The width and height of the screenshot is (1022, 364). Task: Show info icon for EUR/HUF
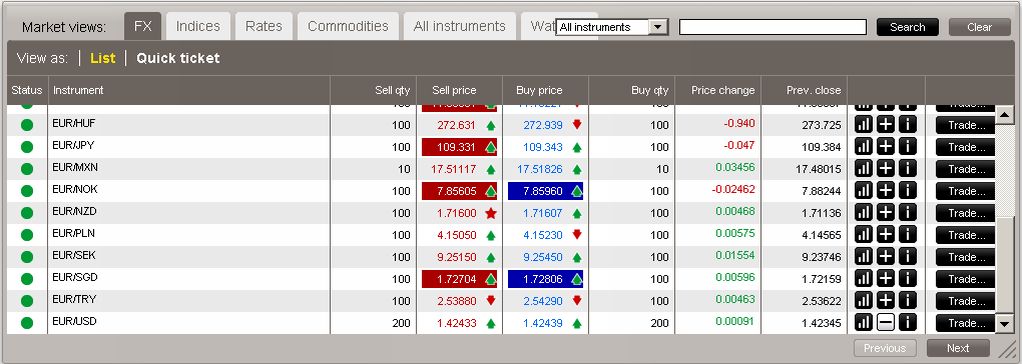coord(907,125)
